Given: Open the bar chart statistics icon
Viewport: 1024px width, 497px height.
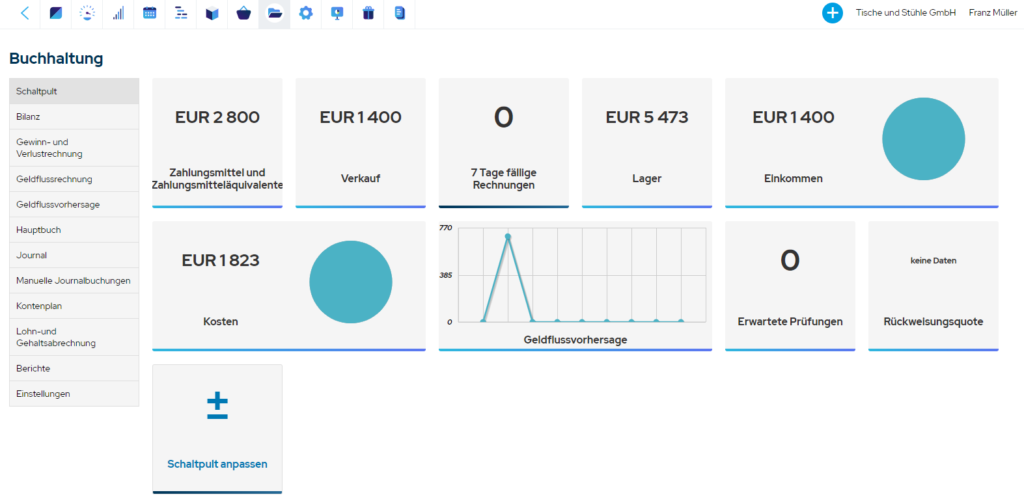Looking at the screenshot, I should 118,13.
